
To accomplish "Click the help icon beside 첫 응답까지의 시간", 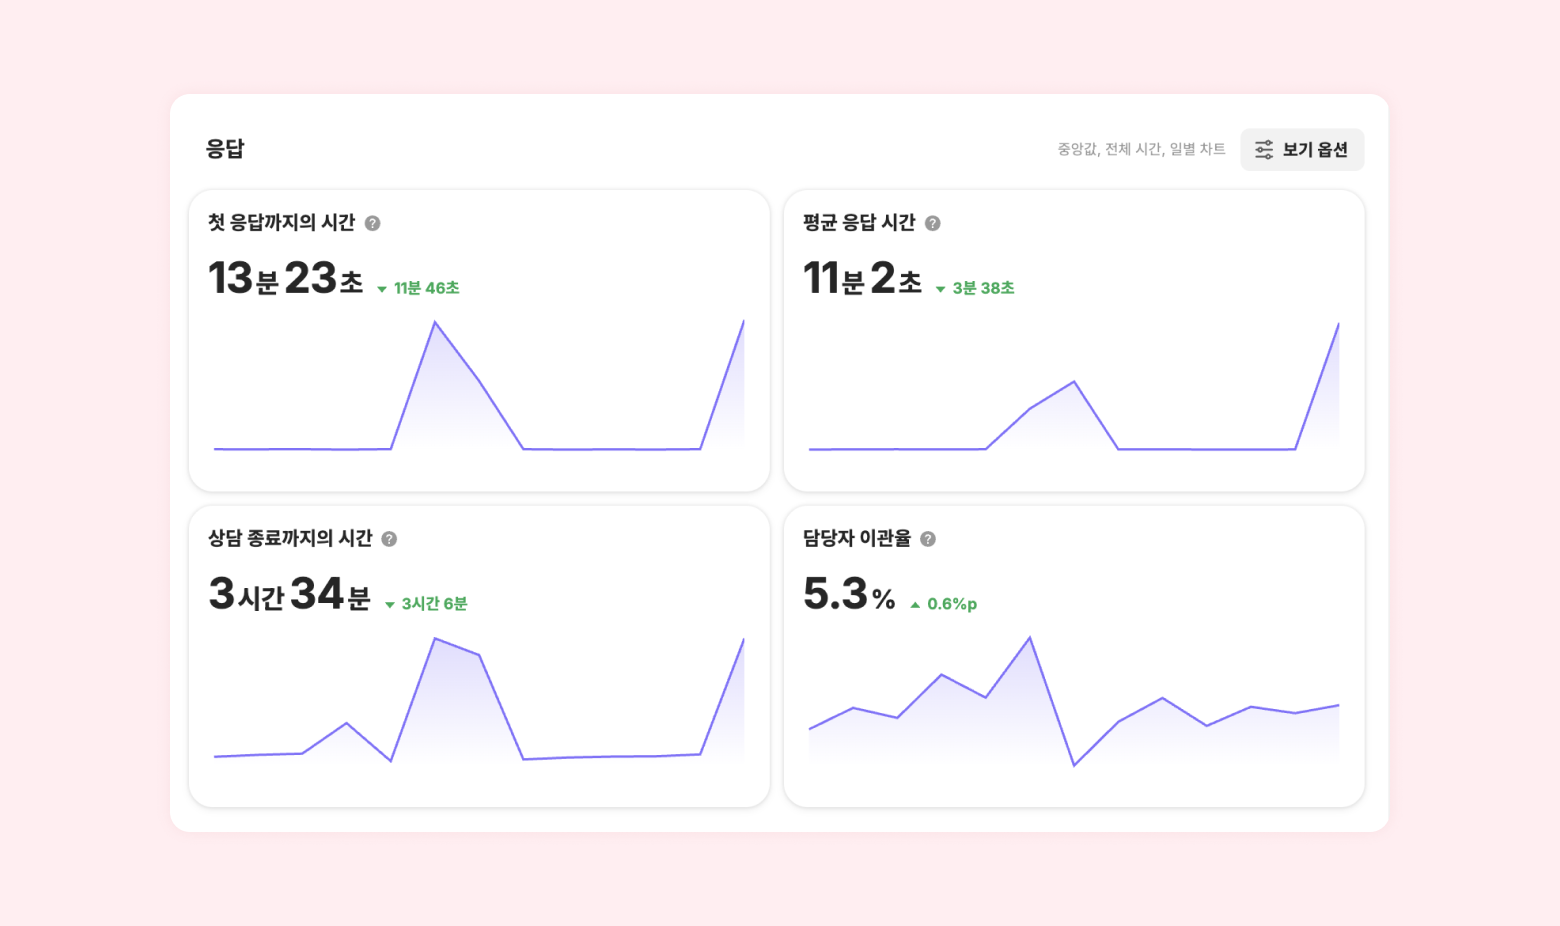I will coord(373,223).
